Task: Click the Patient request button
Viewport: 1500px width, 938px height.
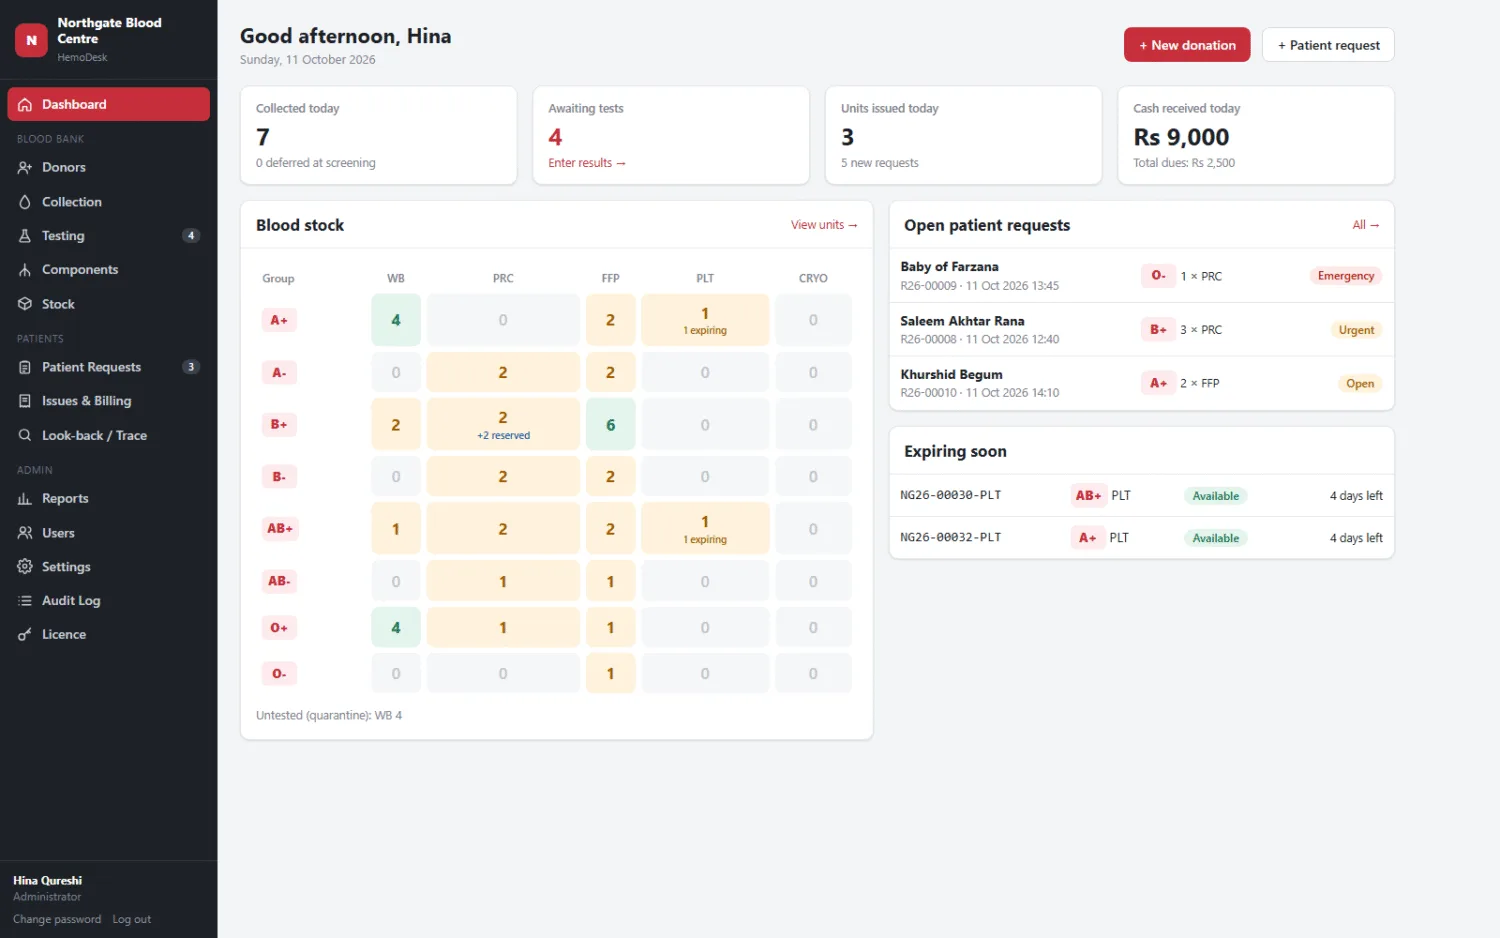Action: [1328, 45]
